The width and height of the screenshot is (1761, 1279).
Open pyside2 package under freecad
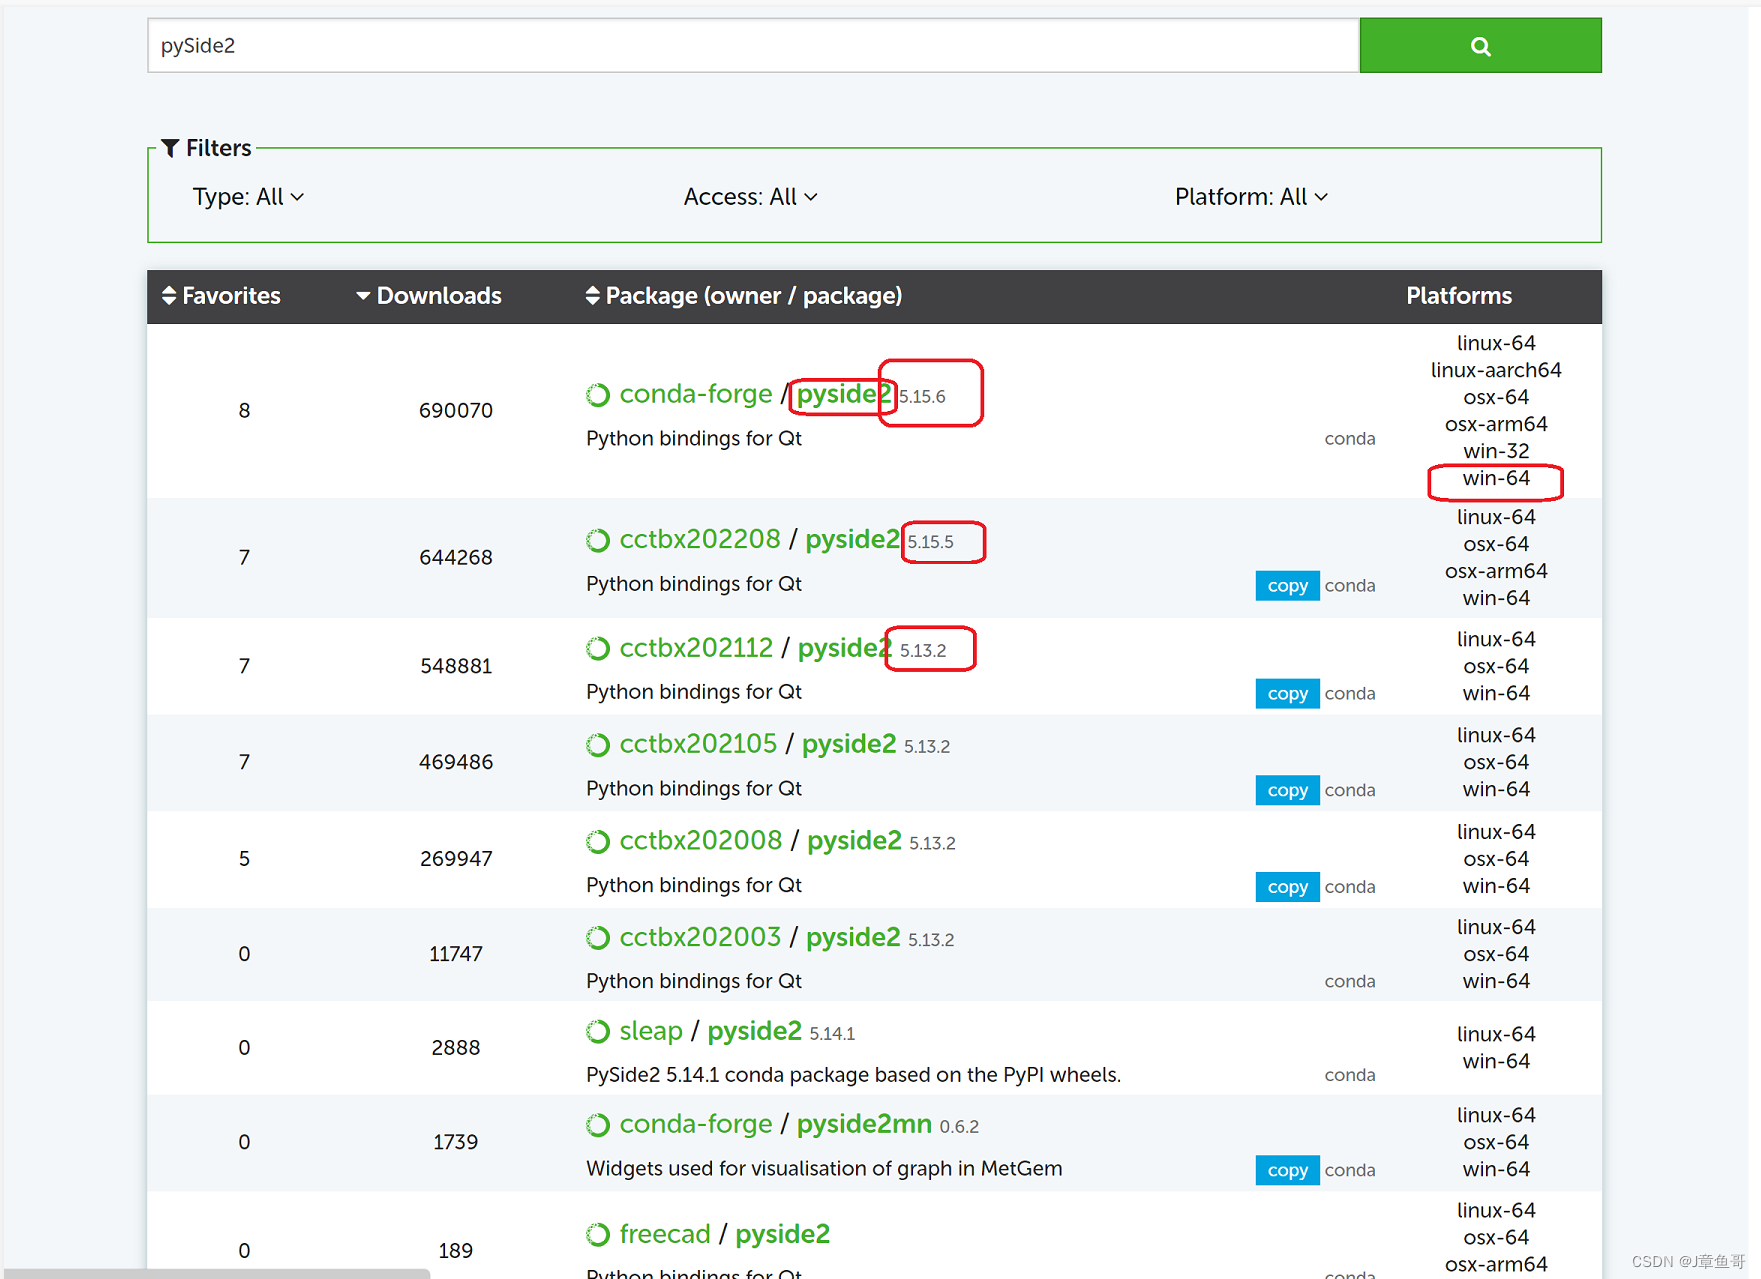(x=783, y=1234)
